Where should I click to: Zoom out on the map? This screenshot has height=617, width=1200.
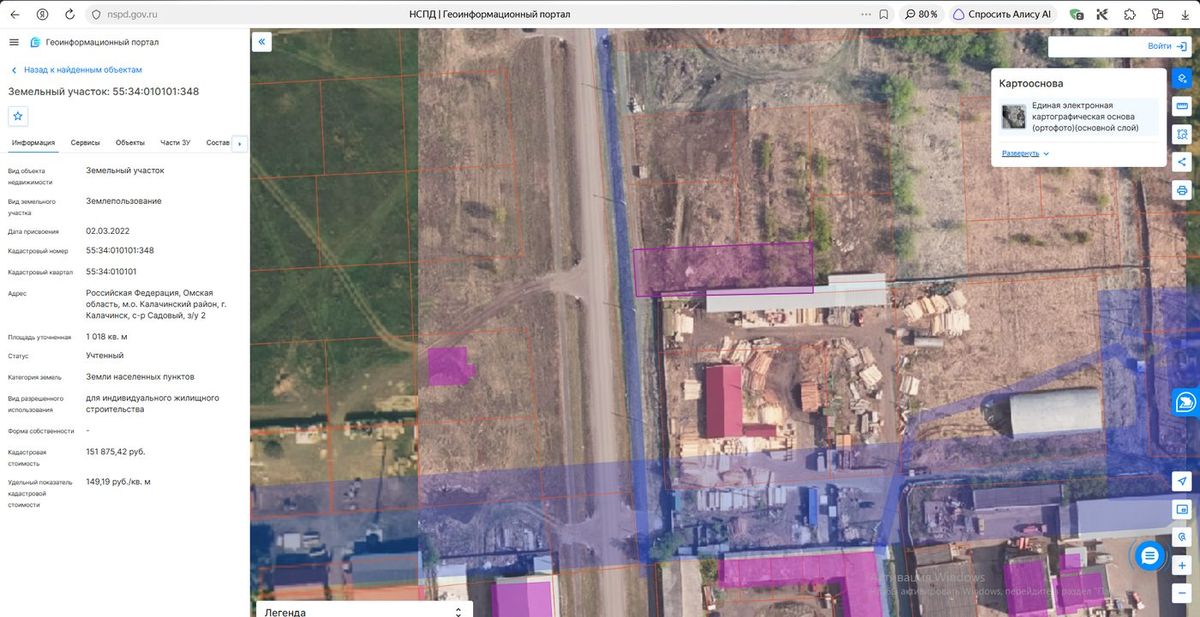(x=1182, y=593)
